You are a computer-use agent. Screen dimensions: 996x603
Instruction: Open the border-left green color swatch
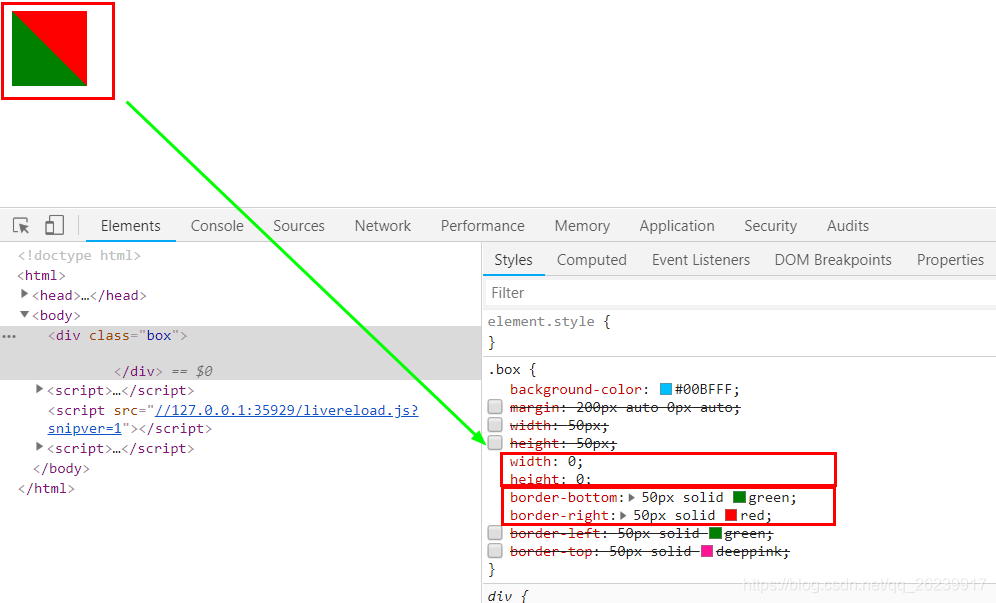[x=715, y=532]
